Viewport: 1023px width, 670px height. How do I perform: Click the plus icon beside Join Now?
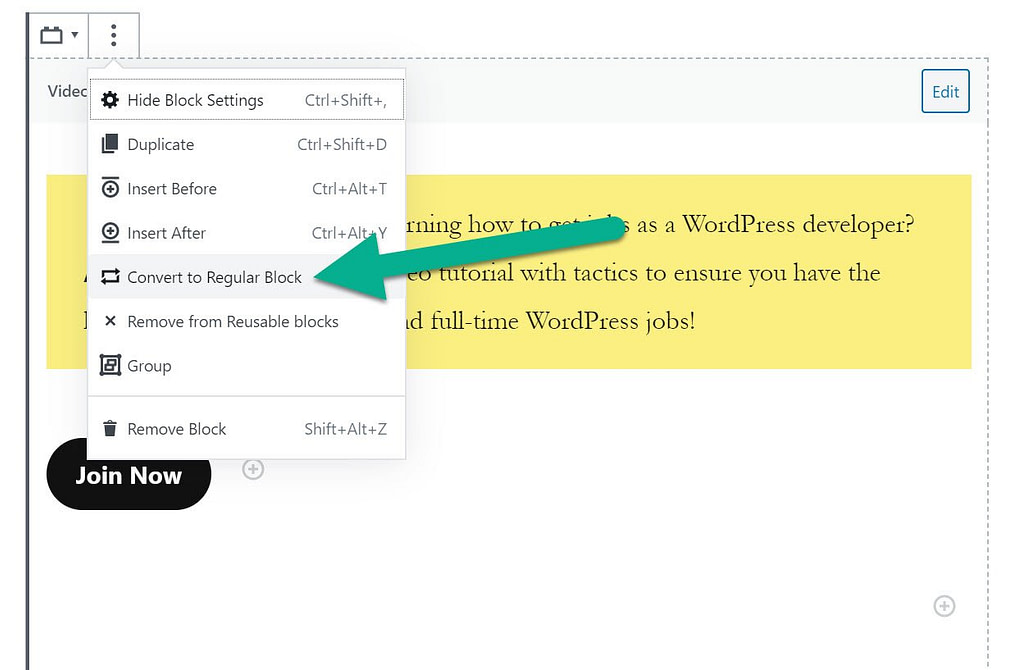point(253,469)
